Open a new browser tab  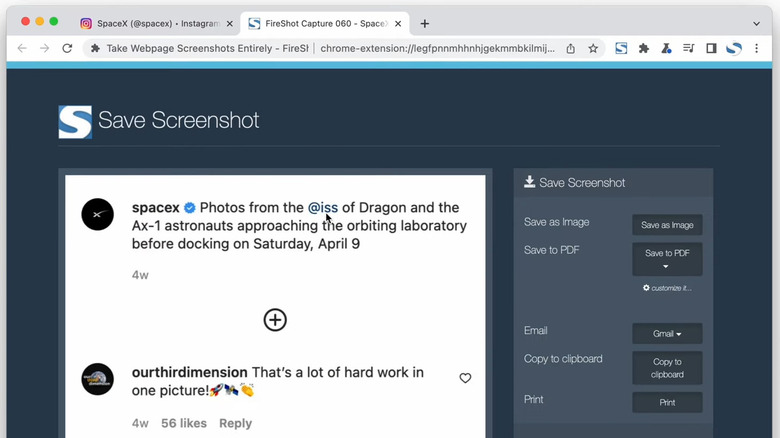pyautogui.click(x=425, y=23)
